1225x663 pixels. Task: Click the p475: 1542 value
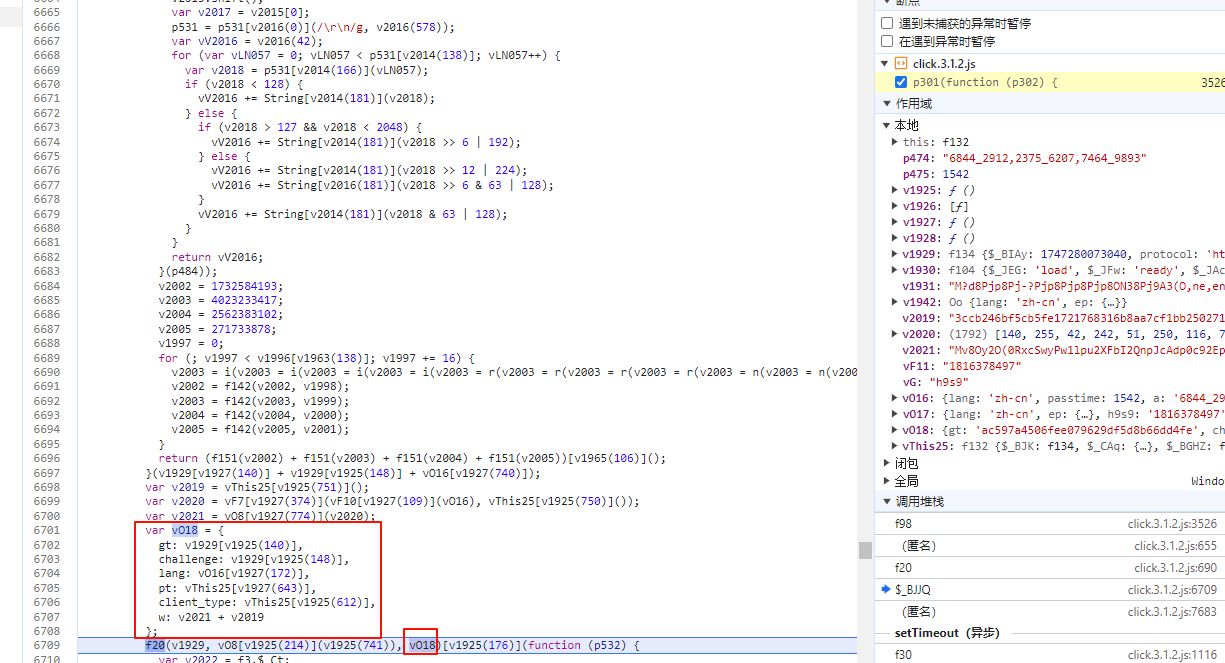click(x=956, y=174)
